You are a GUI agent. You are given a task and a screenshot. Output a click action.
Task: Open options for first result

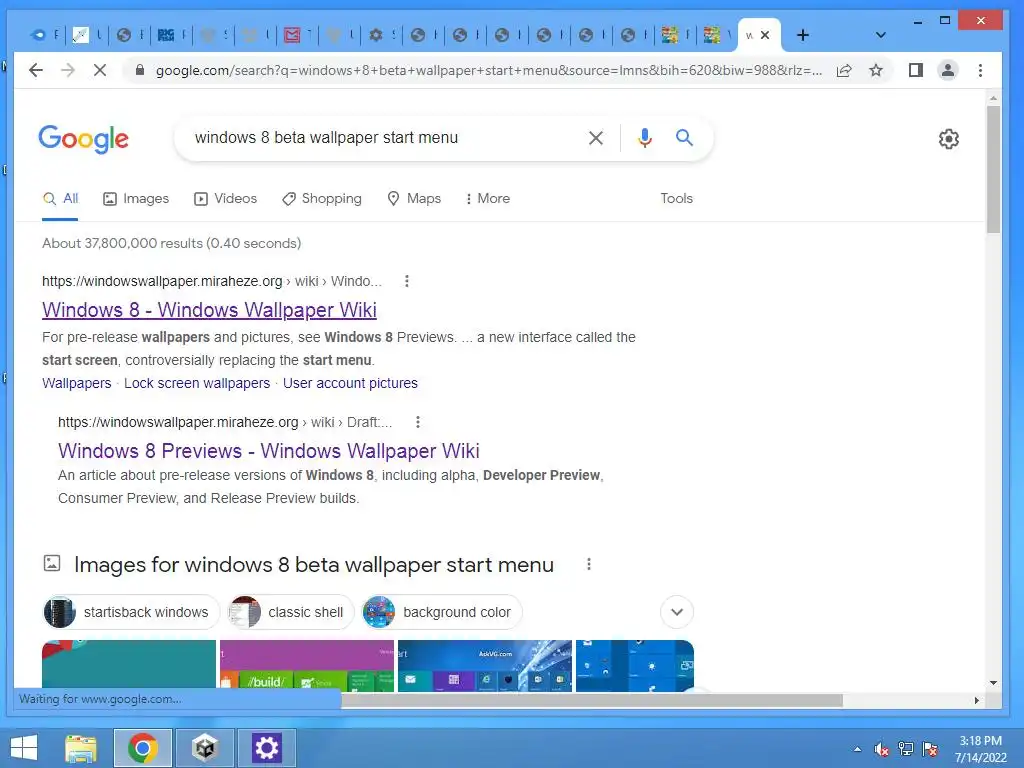pos(407,281)
